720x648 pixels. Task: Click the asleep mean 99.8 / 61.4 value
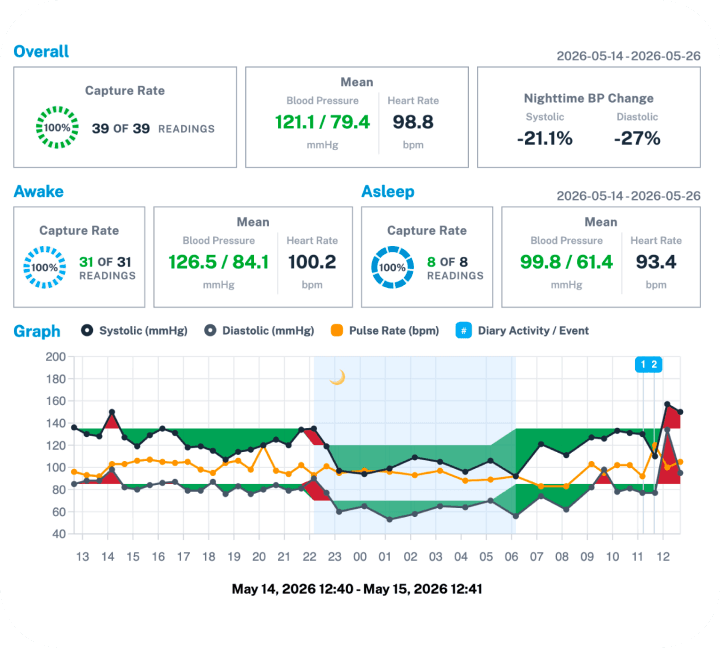click(x=566, y=262)
